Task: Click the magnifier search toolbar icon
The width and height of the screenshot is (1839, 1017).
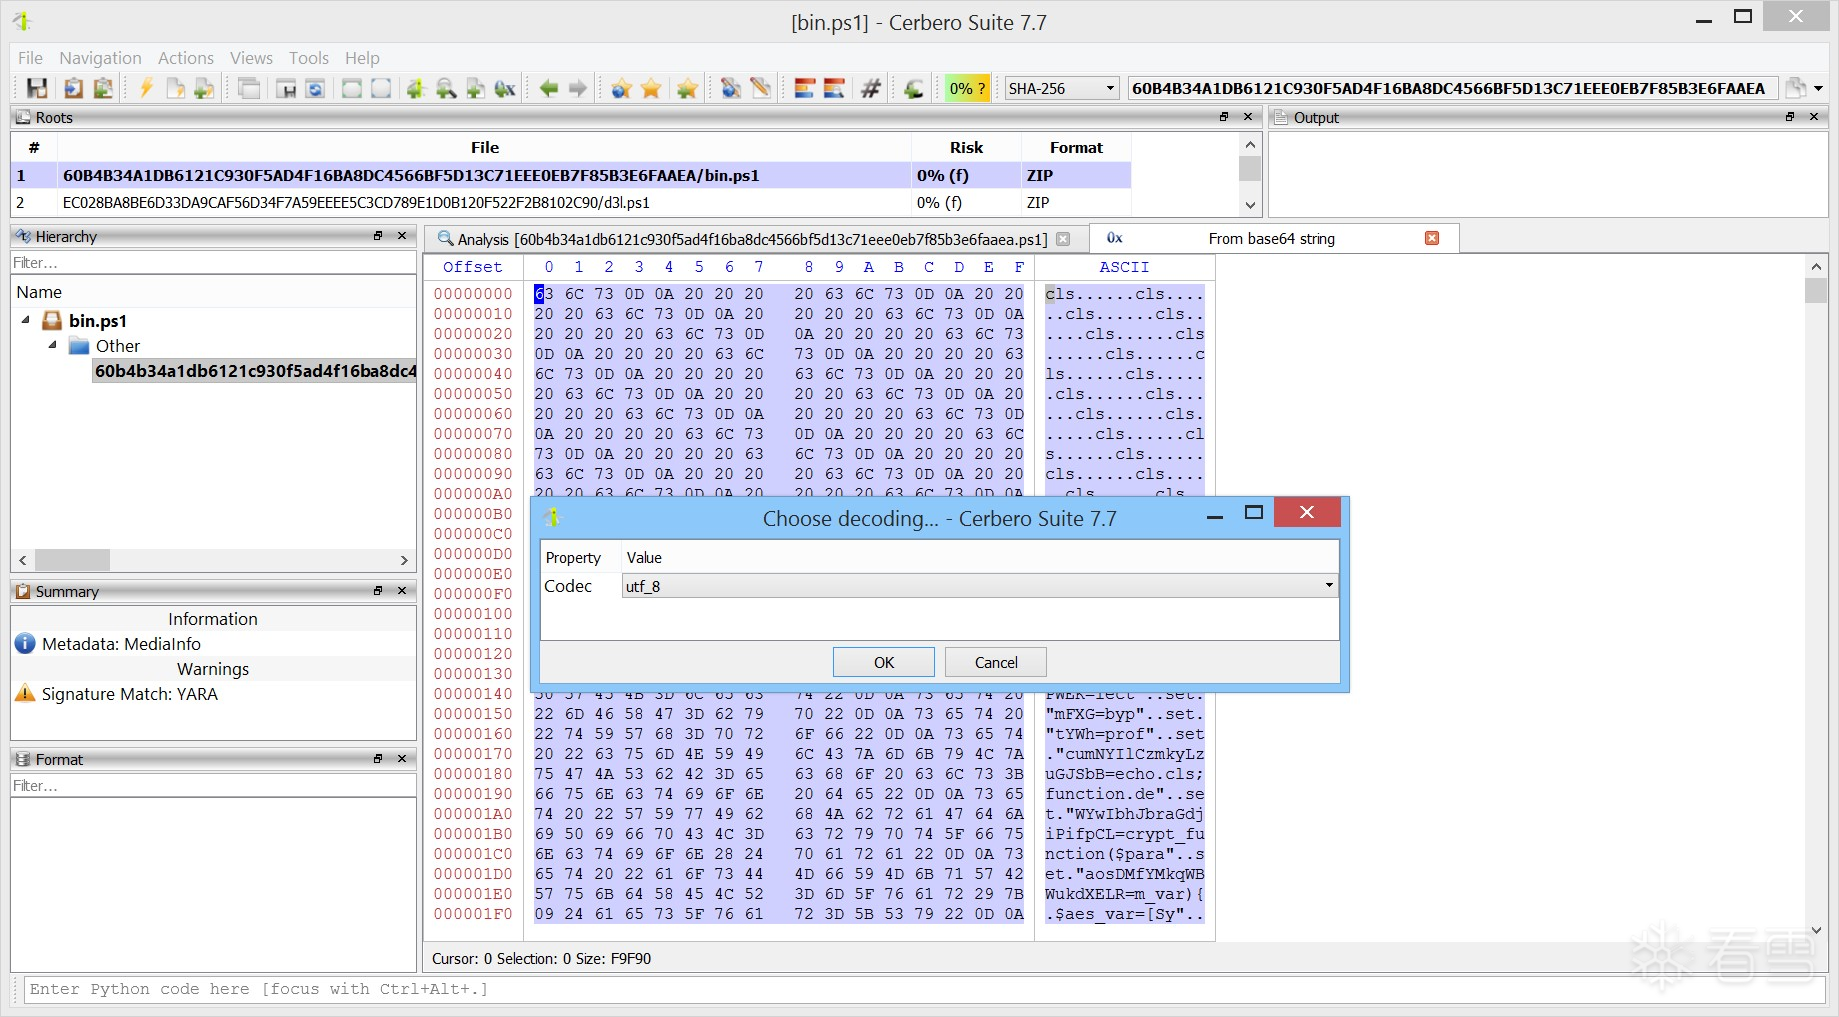Action: (446, 88)
